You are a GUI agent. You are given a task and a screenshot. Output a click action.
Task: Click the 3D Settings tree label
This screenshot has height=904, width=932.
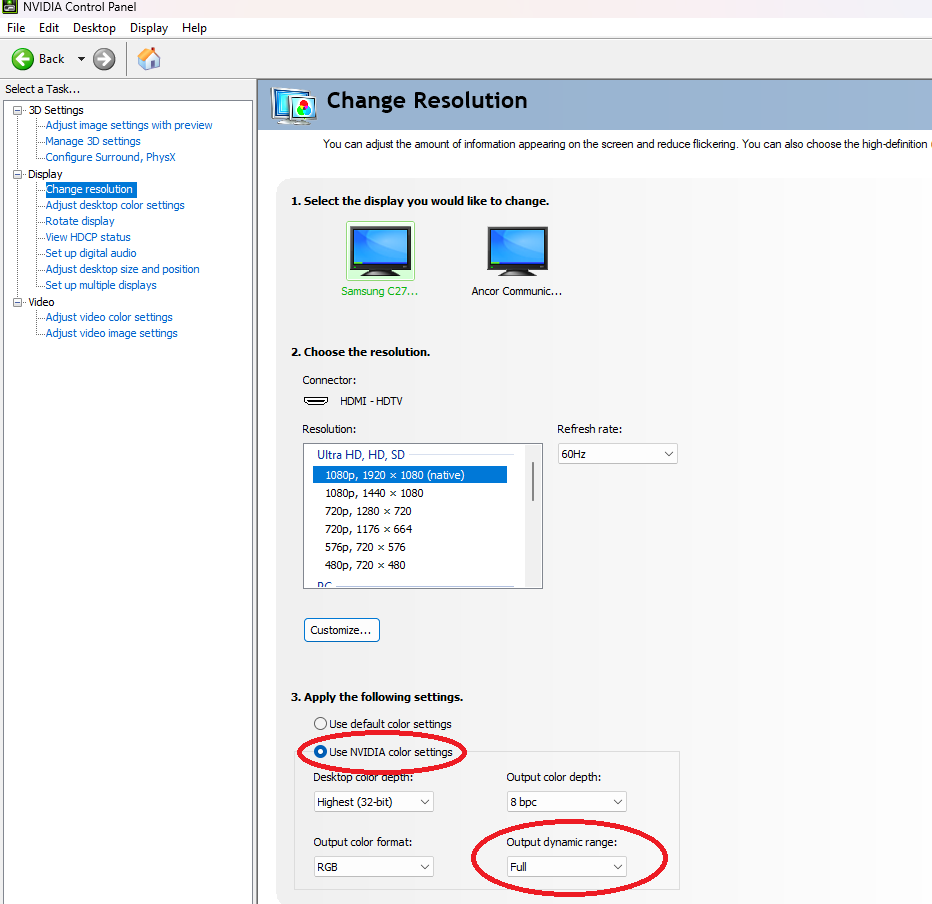(x=56, y=111)
